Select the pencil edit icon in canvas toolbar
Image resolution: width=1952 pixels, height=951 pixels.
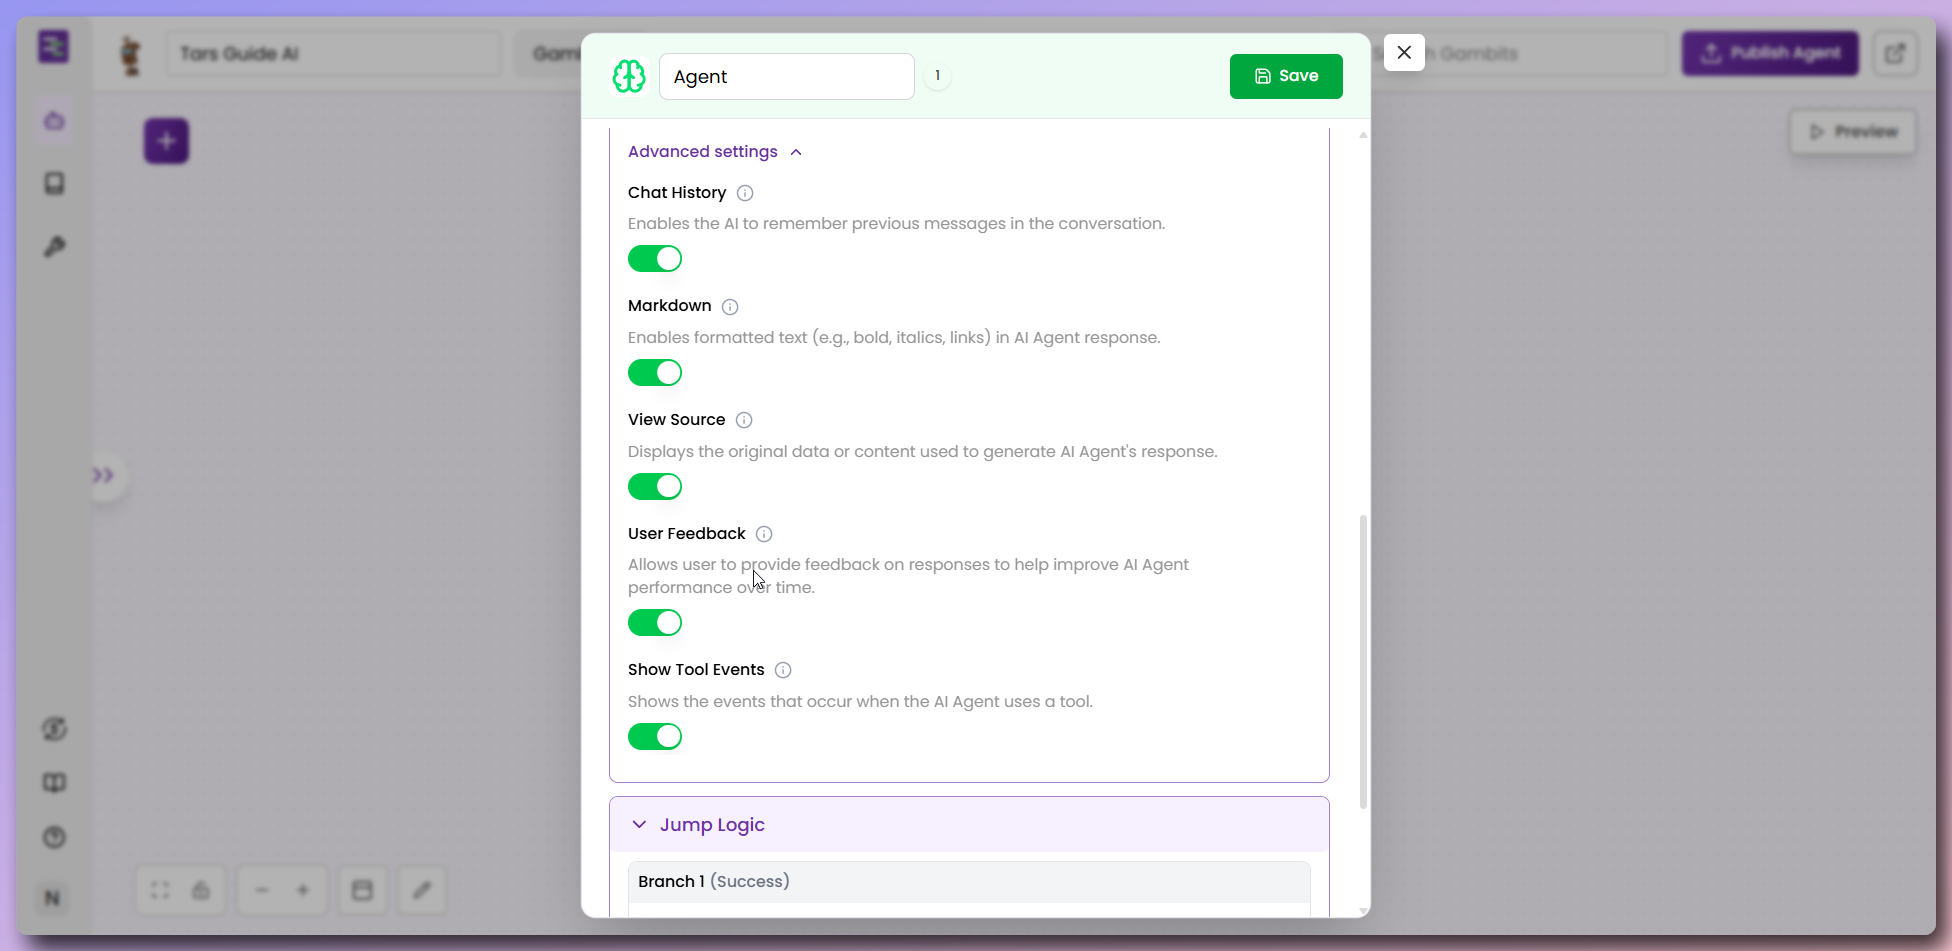coord(421,890)
